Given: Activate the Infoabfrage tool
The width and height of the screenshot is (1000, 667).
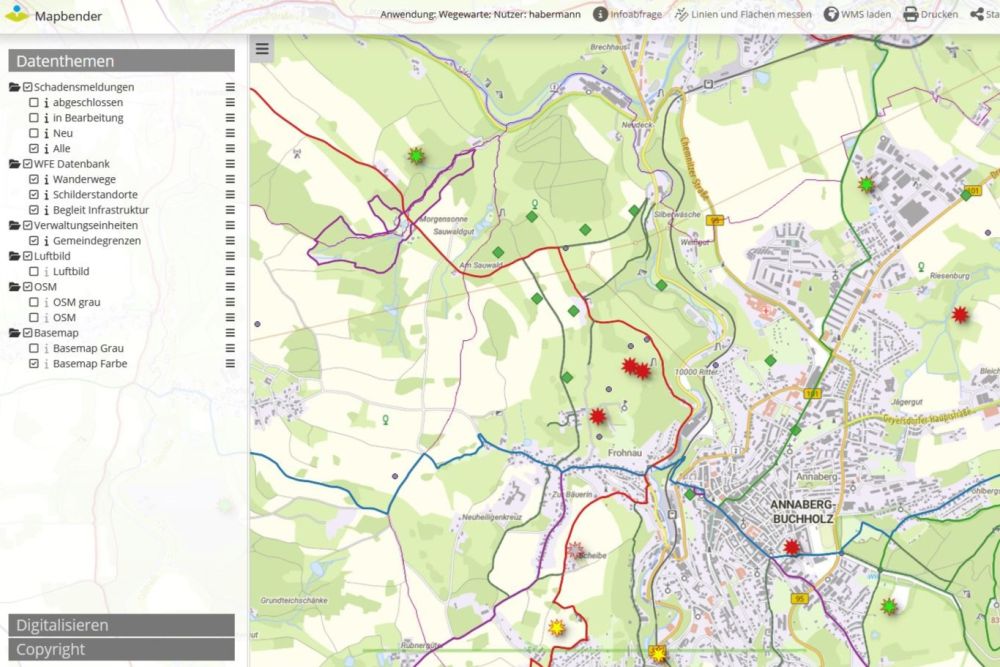Looking at the screenshot, I should click(628, 14).
